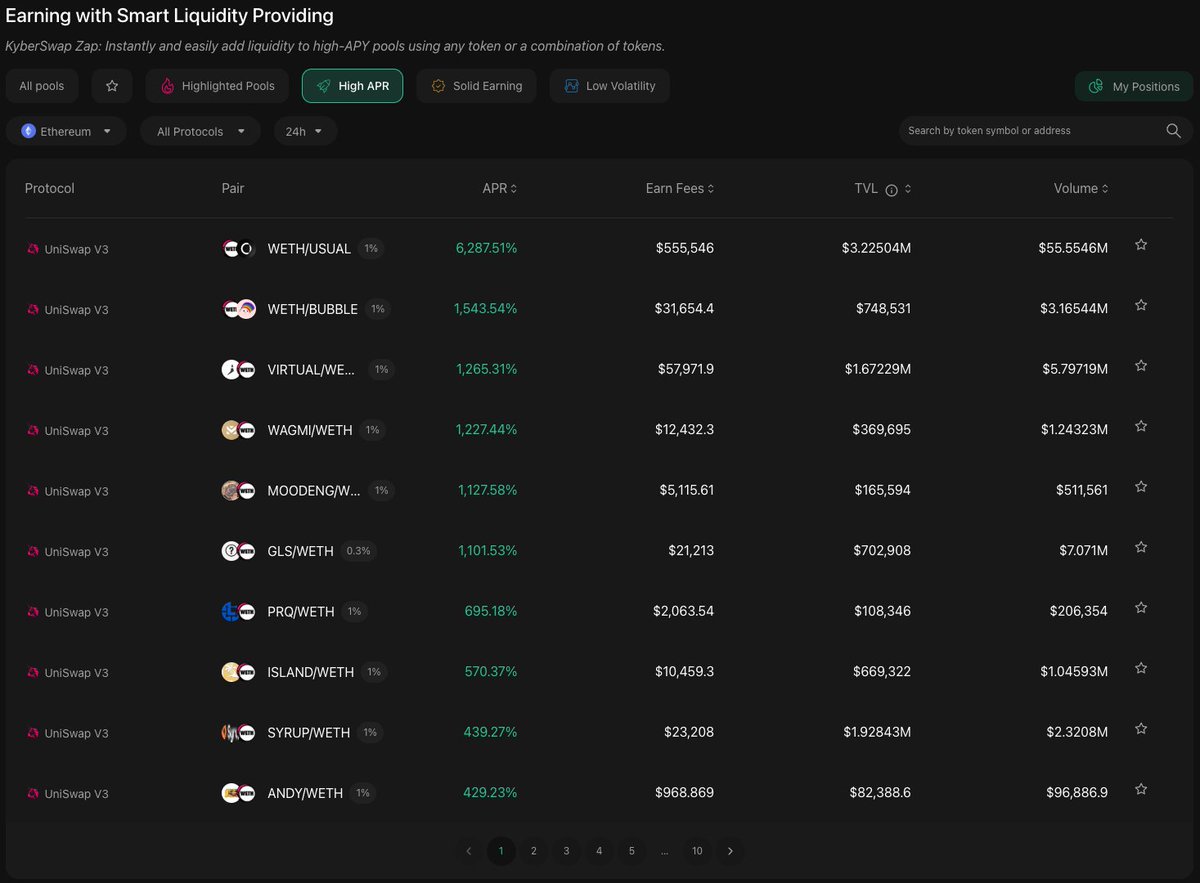Star the SYRUP/WETH pool
This screenshot has width=1200, height=883.
click(1141, 729)
